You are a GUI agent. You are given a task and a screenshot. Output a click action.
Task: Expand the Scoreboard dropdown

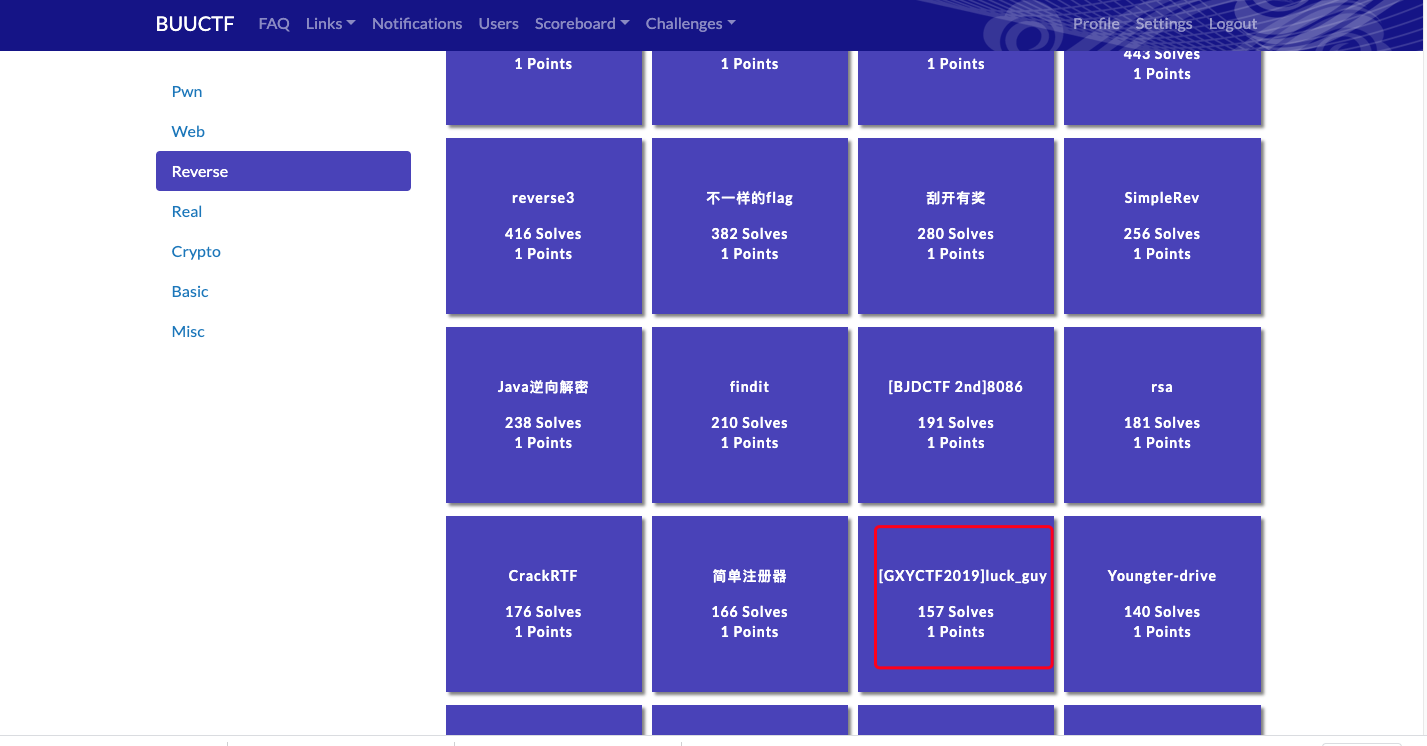581,23
